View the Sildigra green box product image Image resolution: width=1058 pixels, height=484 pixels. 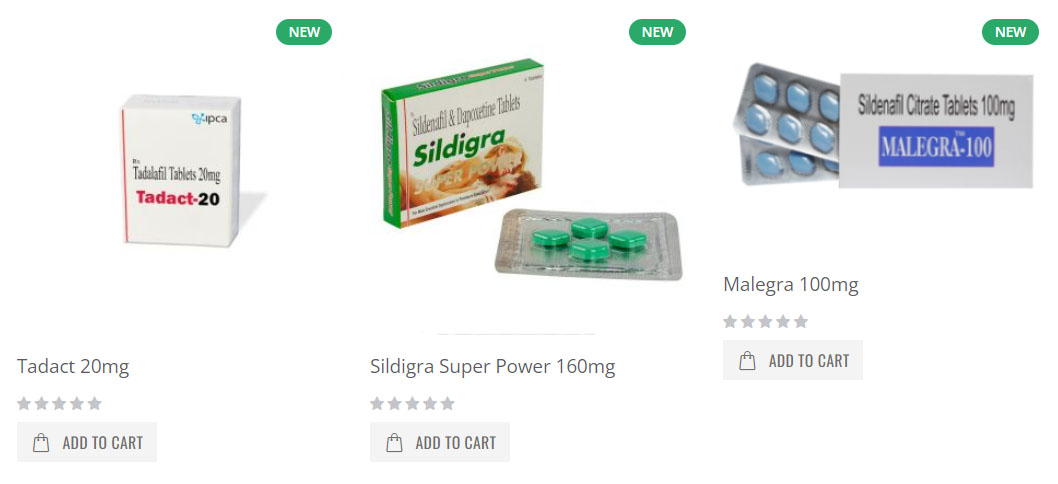530,170
